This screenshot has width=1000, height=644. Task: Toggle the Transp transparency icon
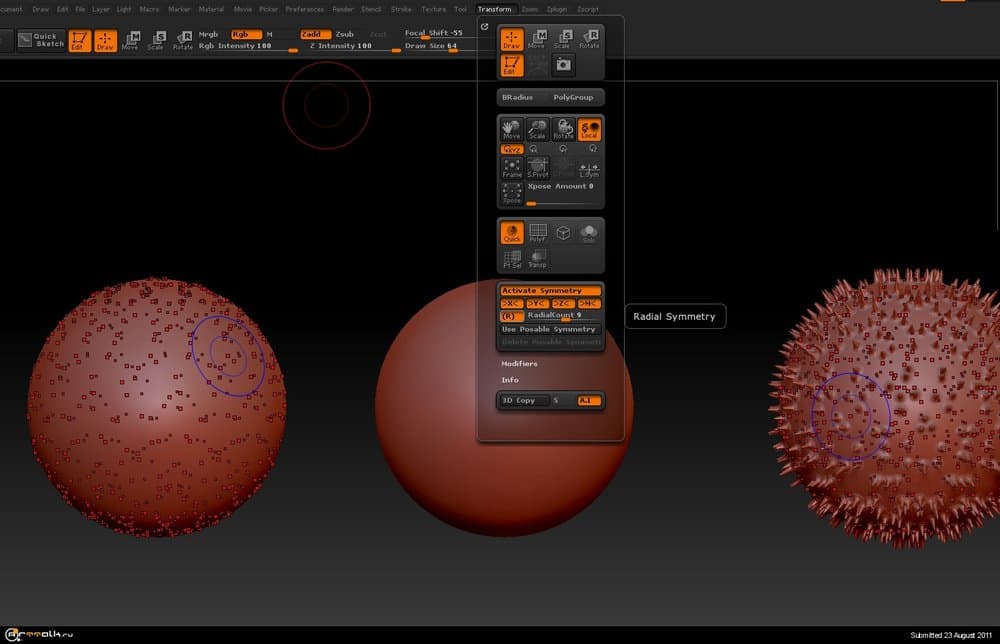pos(538,259)
